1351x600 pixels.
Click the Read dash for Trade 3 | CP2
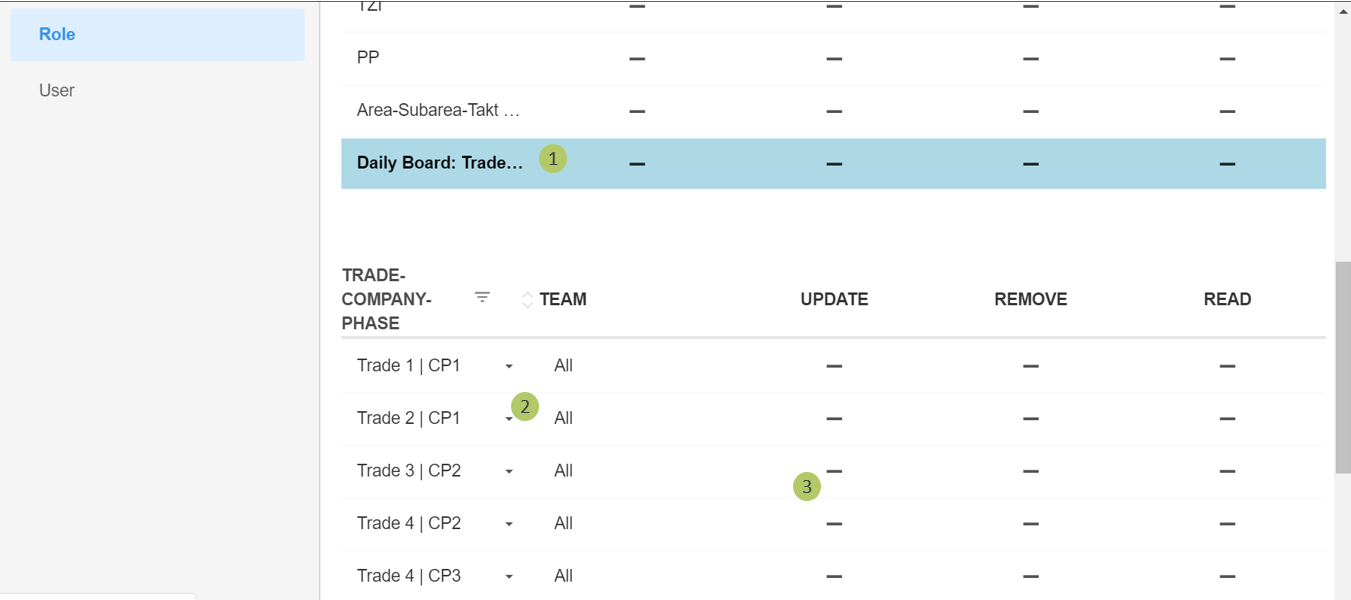point(1227,471)
